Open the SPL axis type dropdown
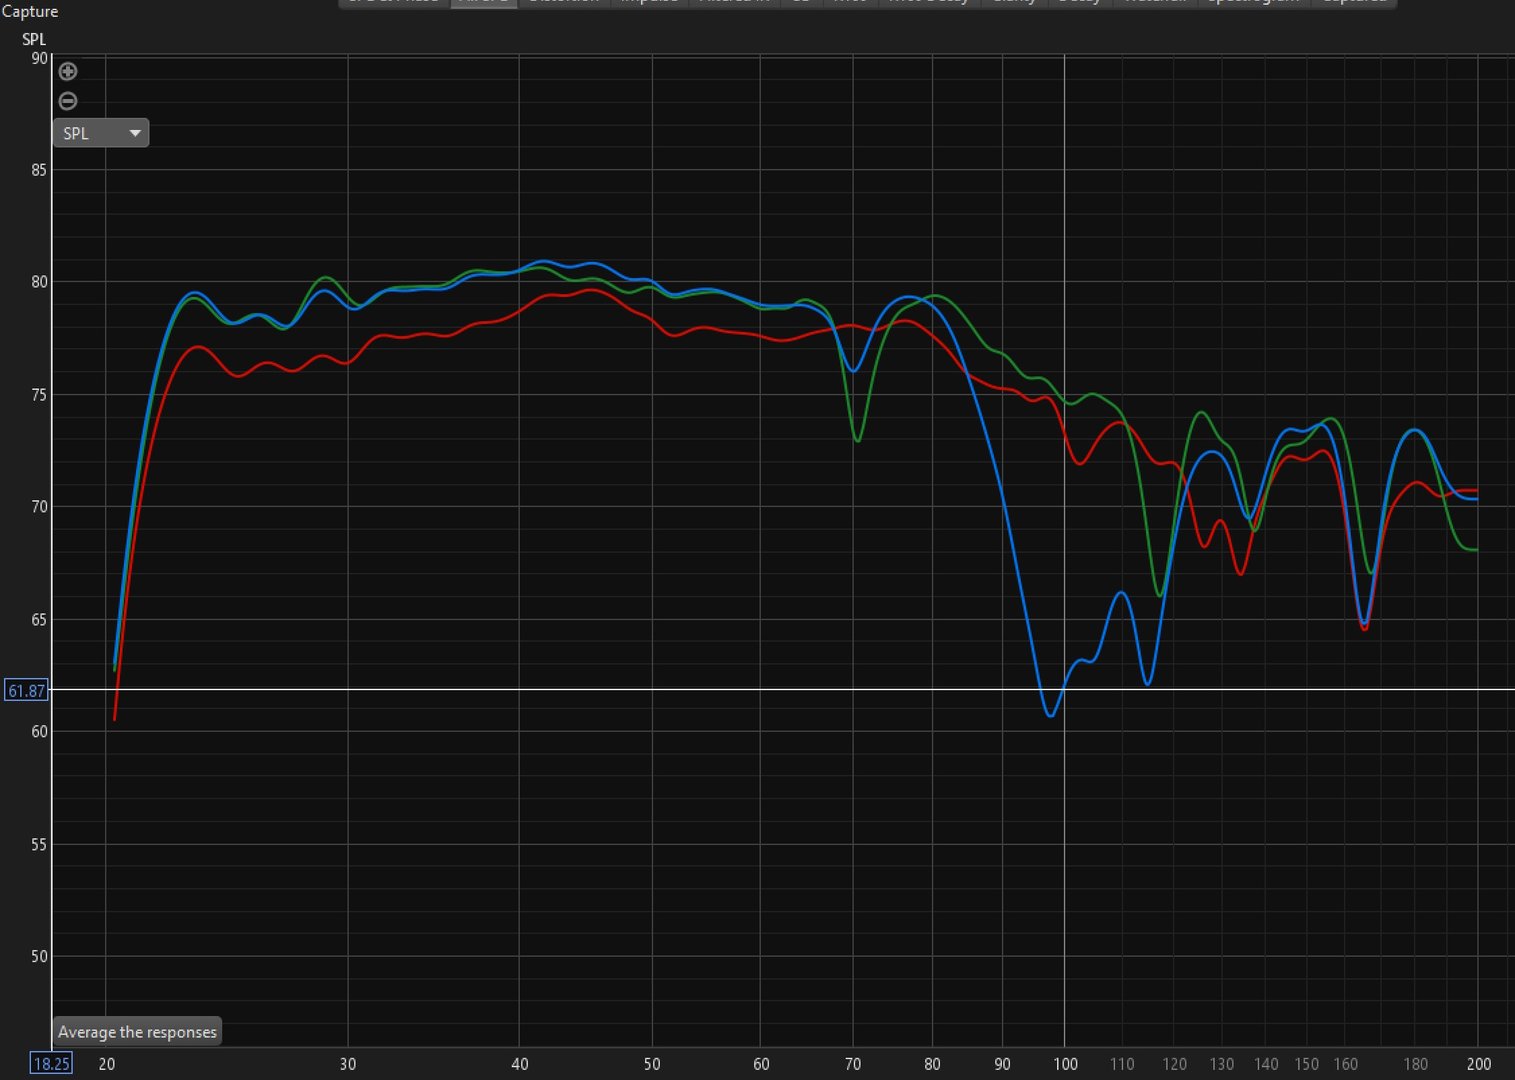 [x=101, y=133]
